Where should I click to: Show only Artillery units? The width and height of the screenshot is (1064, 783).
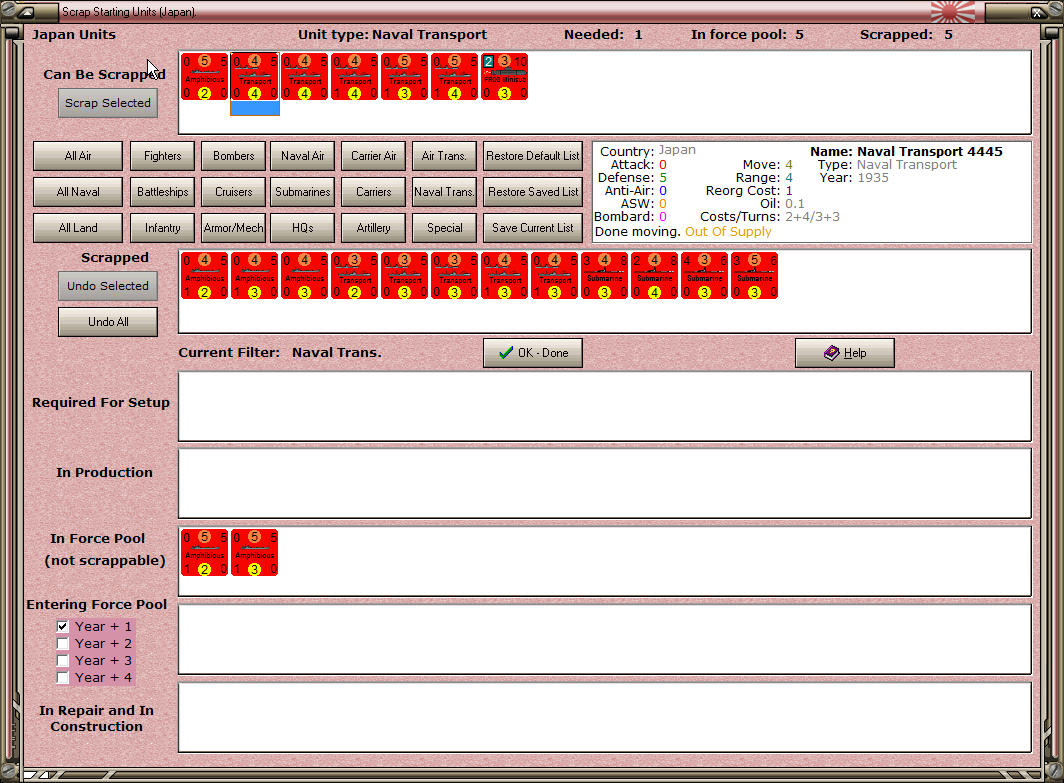[374, 228]
